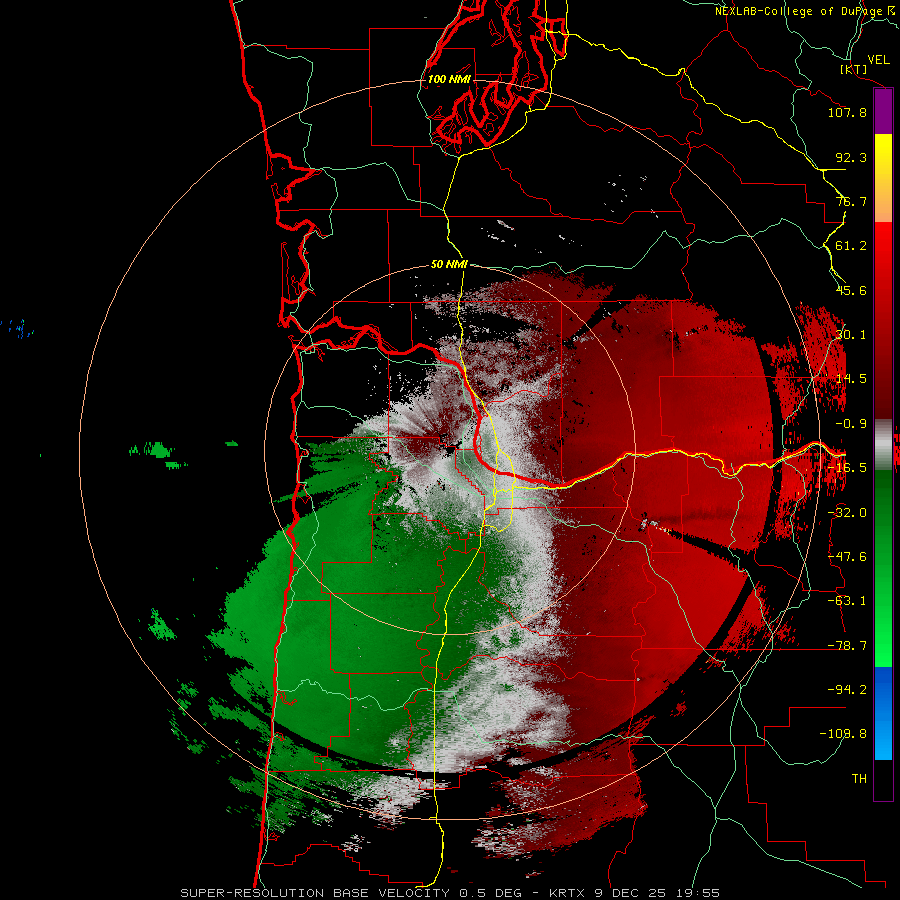
Task: Click the 30.1 scale value
Action: [x=851, y=335]
